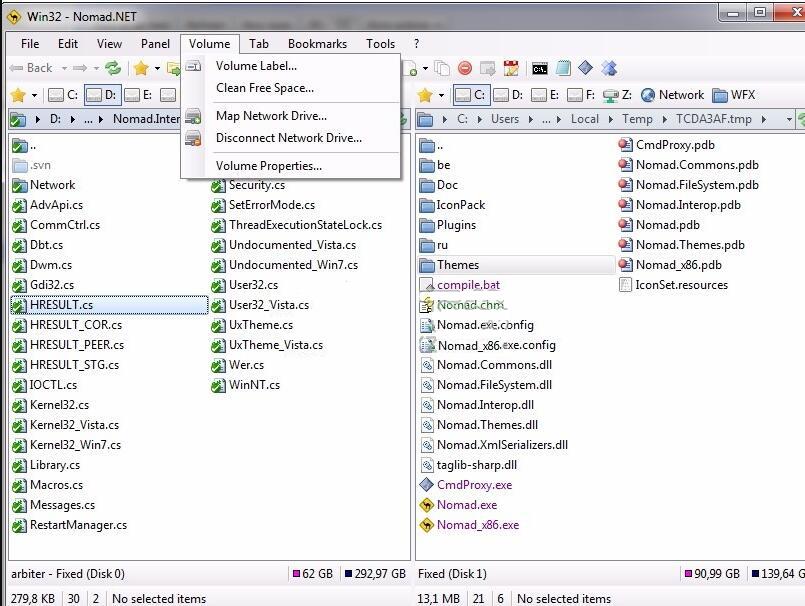Click the red Delete icon in toolbar

[465, 68]
